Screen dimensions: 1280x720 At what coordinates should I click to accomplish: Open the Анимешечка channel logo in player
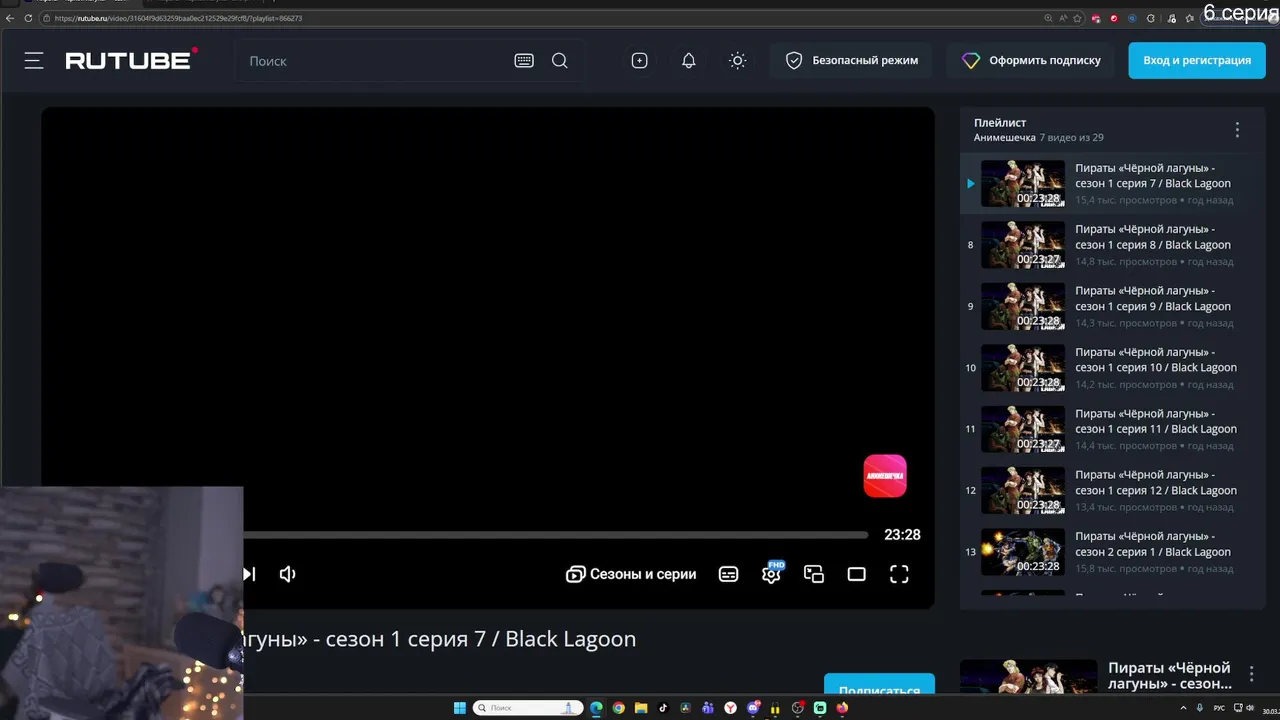[885, 476]
